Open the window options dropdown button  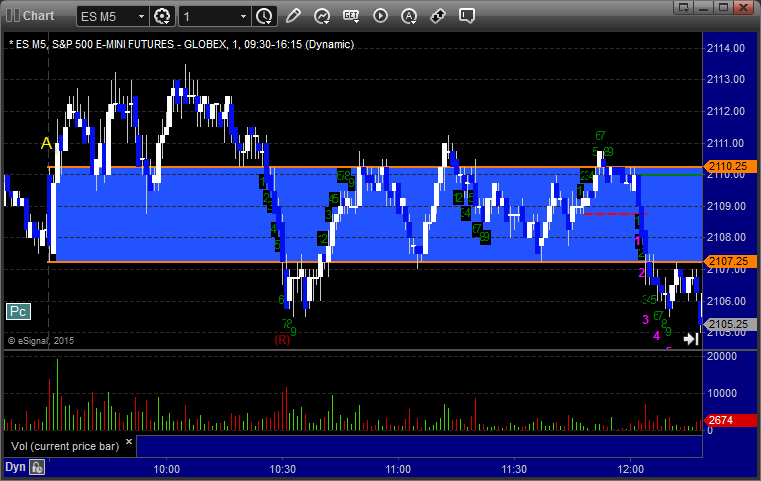(684, 7)
